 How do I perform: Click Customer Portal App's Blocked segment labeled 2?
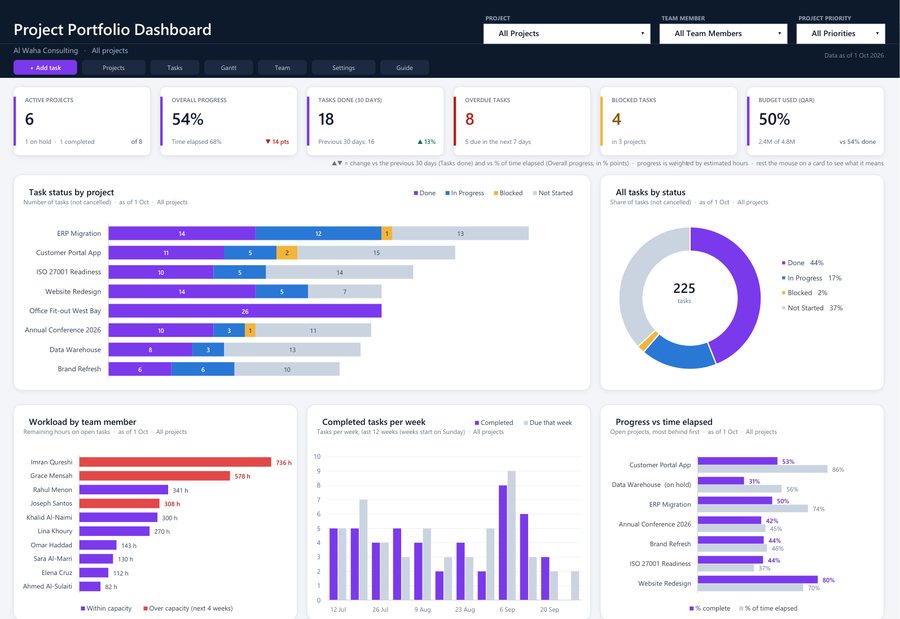pyautogui.click(x=287, y=253)
